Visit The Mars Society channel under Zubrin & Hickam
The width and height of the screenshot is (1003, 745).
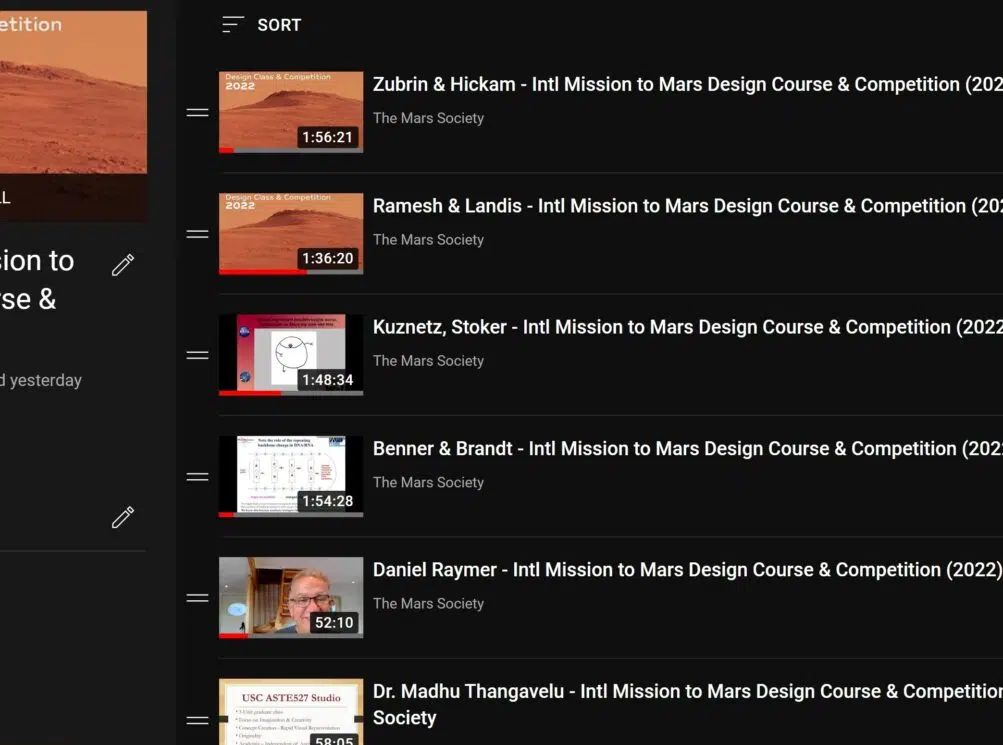(x=429, y=118)
